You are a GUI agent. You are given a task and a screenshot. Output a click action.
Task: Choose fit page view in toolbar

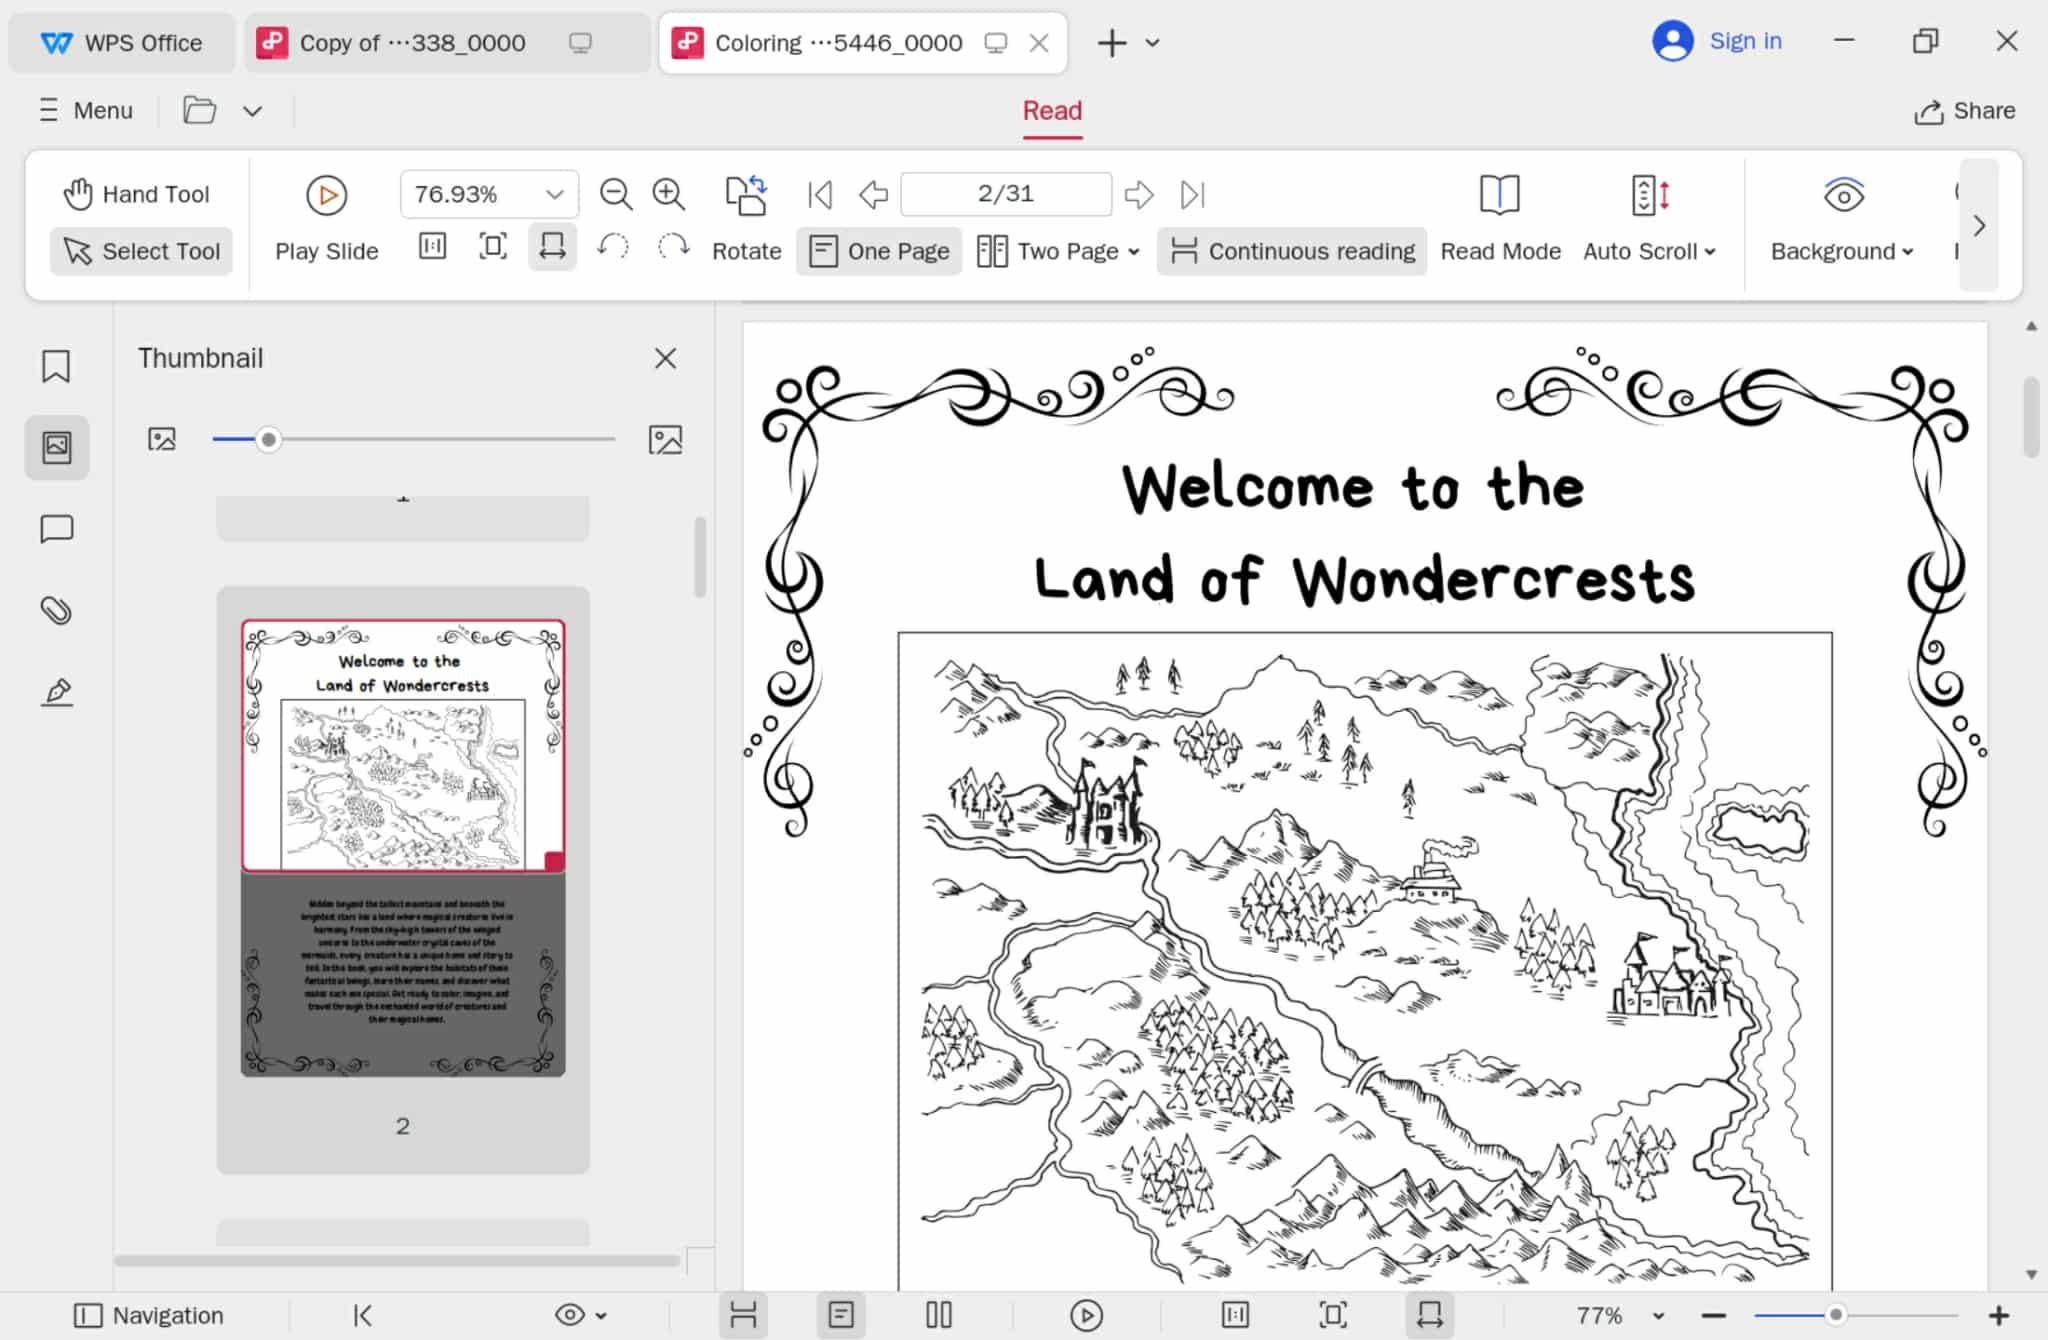click(493, 246)
